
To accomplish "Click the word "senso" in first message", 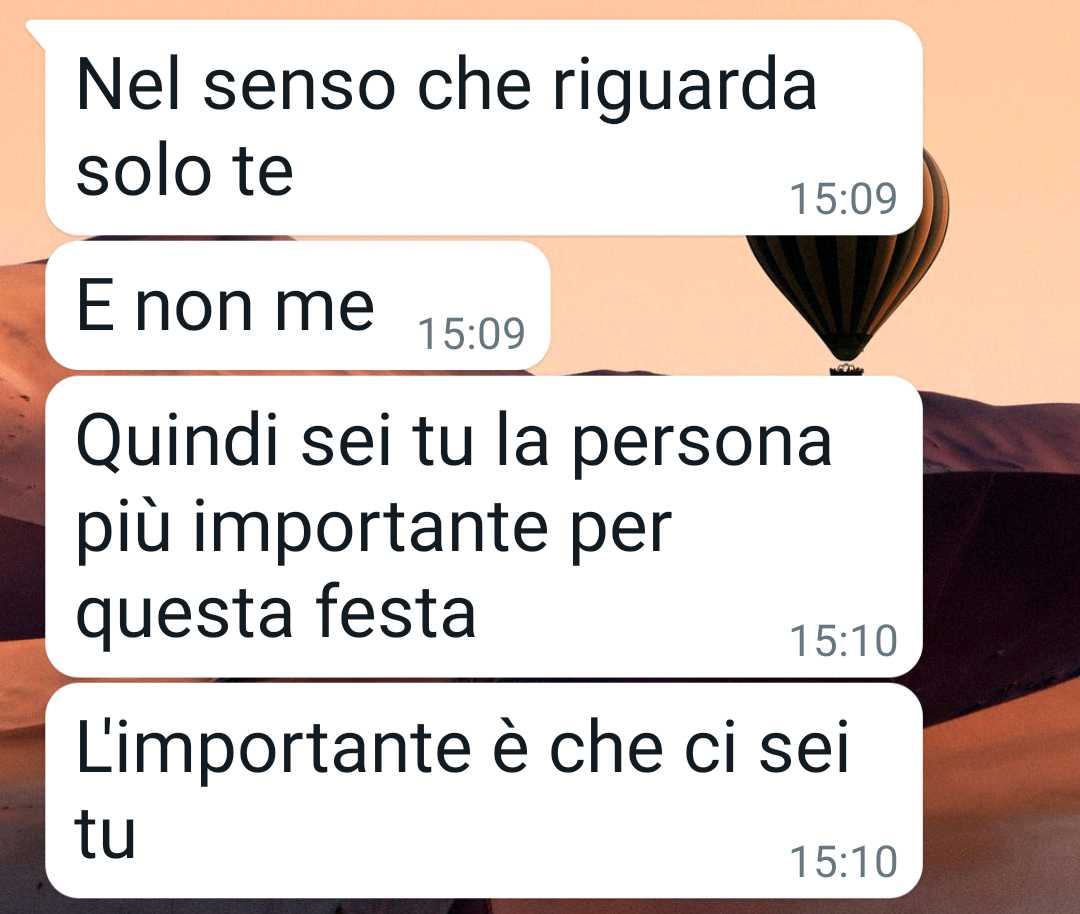I will tap(299, 88).
